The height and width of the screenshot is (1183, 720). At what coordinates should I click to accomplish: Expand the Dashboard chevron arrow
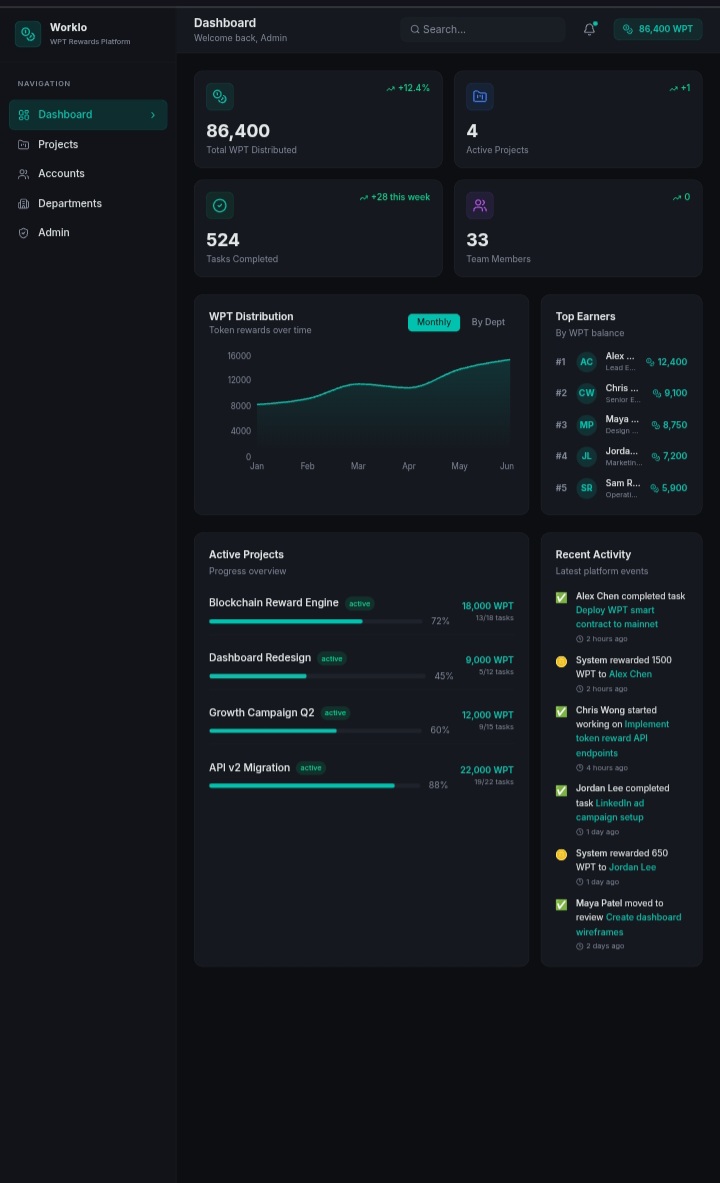pyautogui.click(x=152, y=115)
